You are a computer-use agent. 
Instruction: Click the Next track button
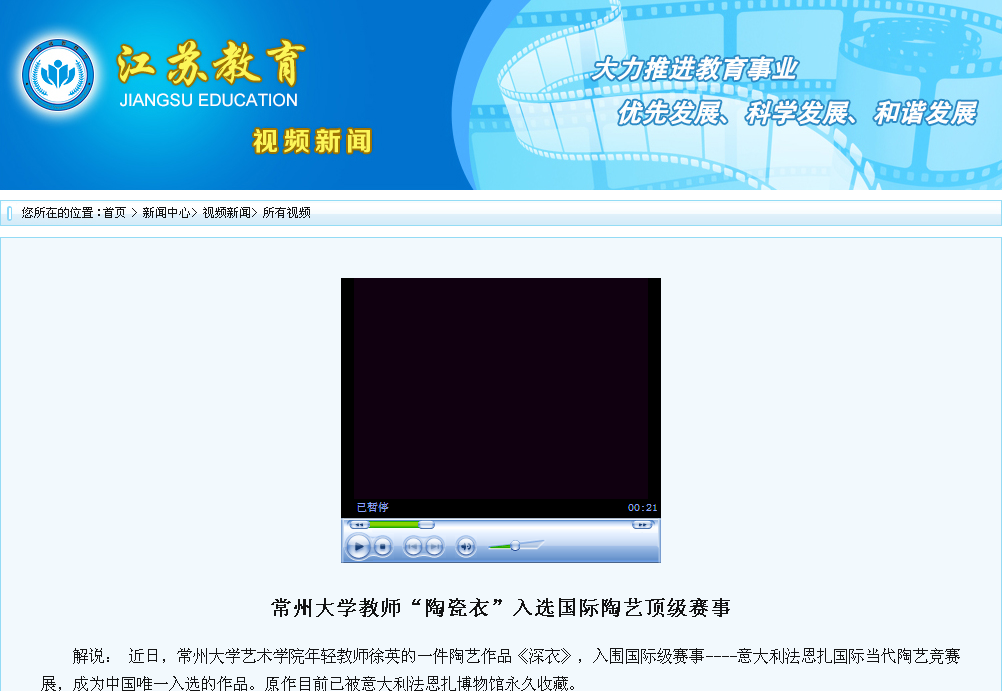point(434,546)
